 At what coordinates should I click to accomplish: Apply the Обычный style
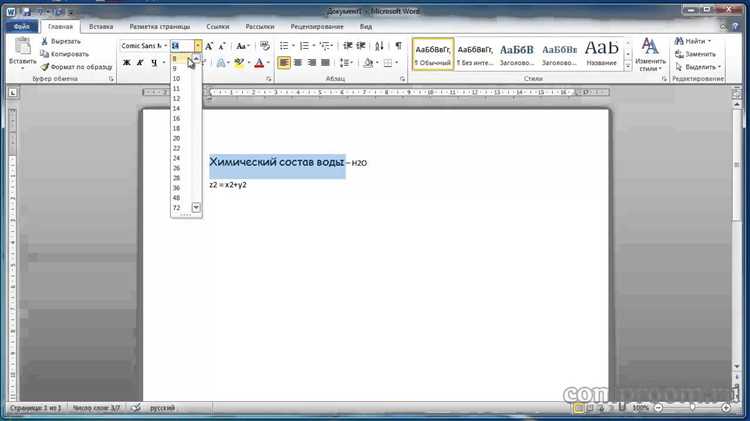point(433,55)
